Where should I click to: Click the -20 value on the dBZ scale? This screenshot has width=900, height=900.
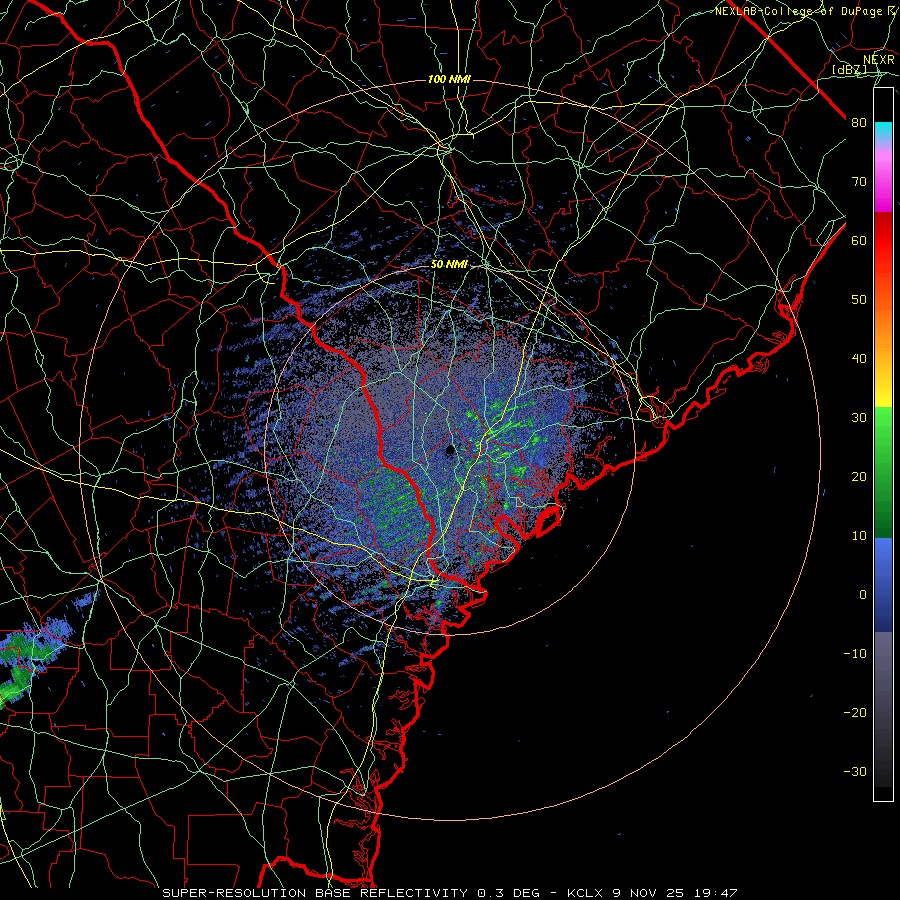coord(855,713)
